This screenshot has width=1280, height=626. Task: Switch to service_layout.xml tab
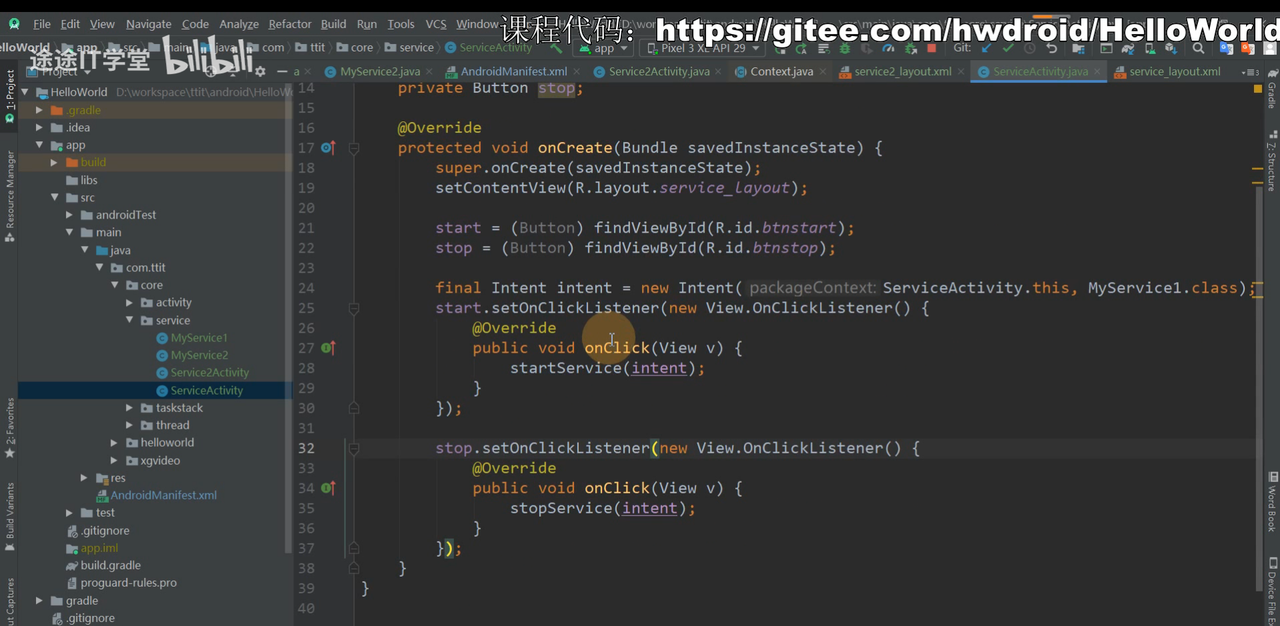pyautogui.click(x=1175, y=72)
